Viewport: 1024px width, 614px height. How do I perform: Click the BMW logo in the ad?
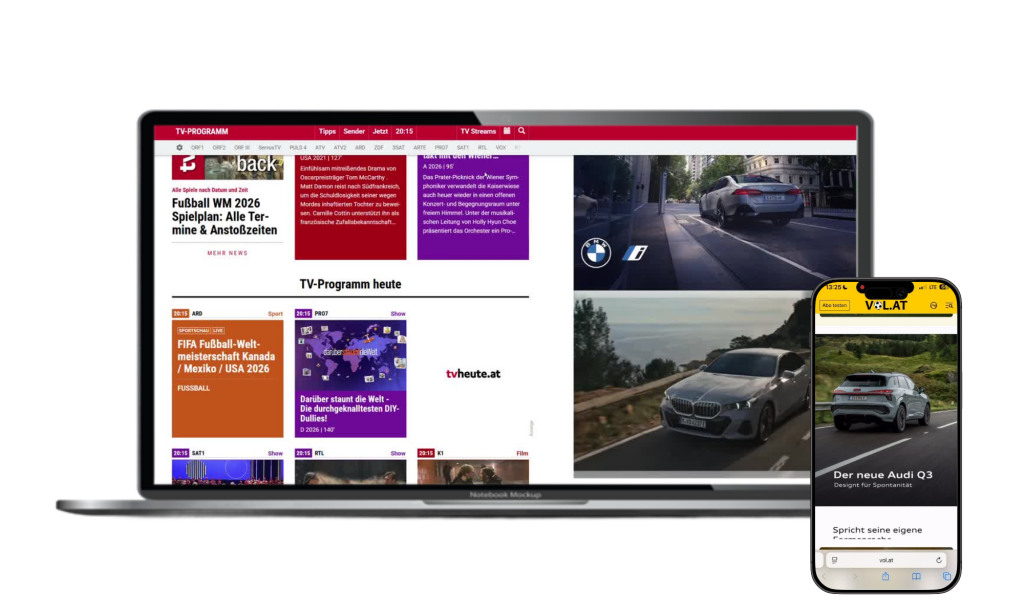point(596,253)
